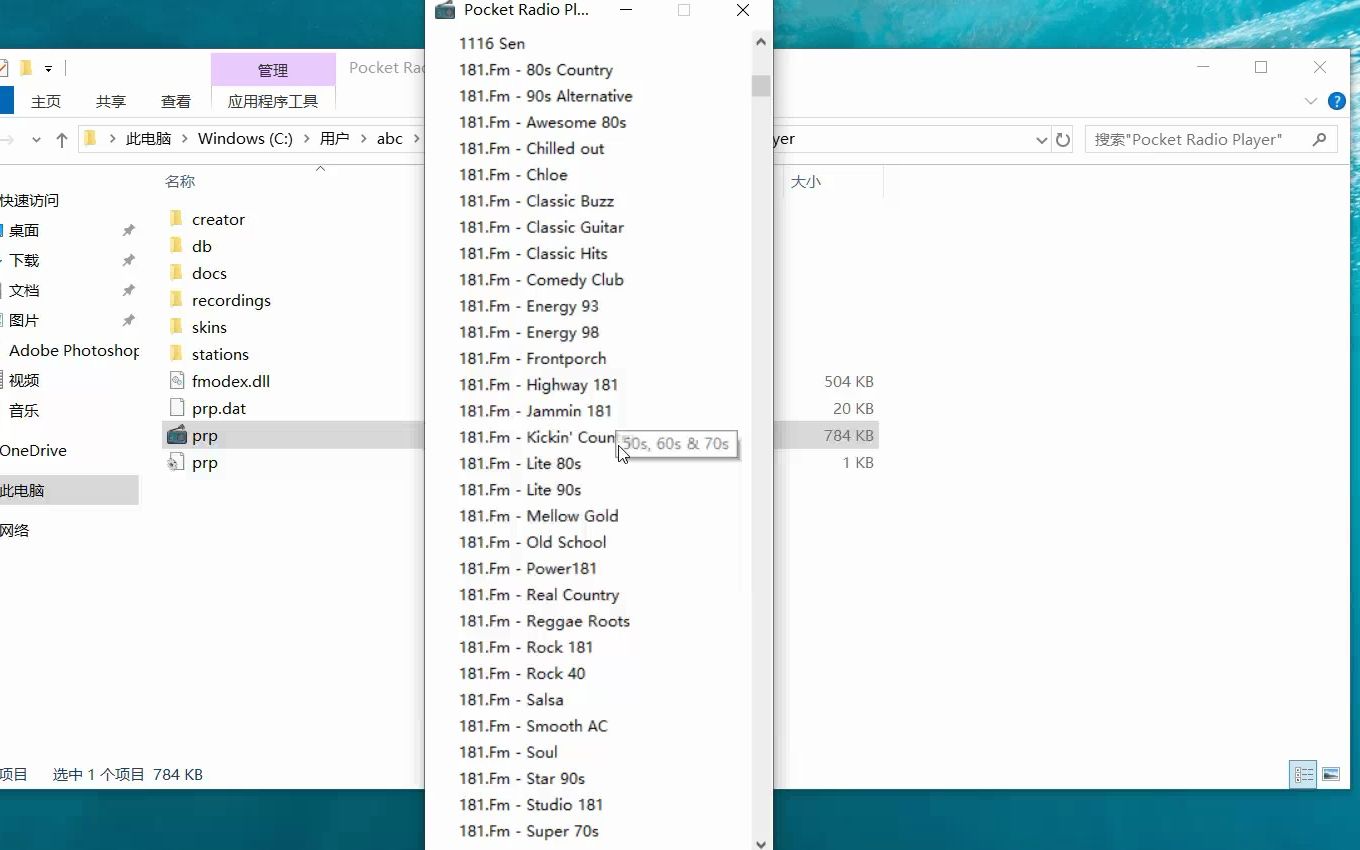Image resolution: width=1360 pixels, height=850 pixels.
Task: Sort by 大小 column header
Action: pyautogui.click(x=806, y=181)
